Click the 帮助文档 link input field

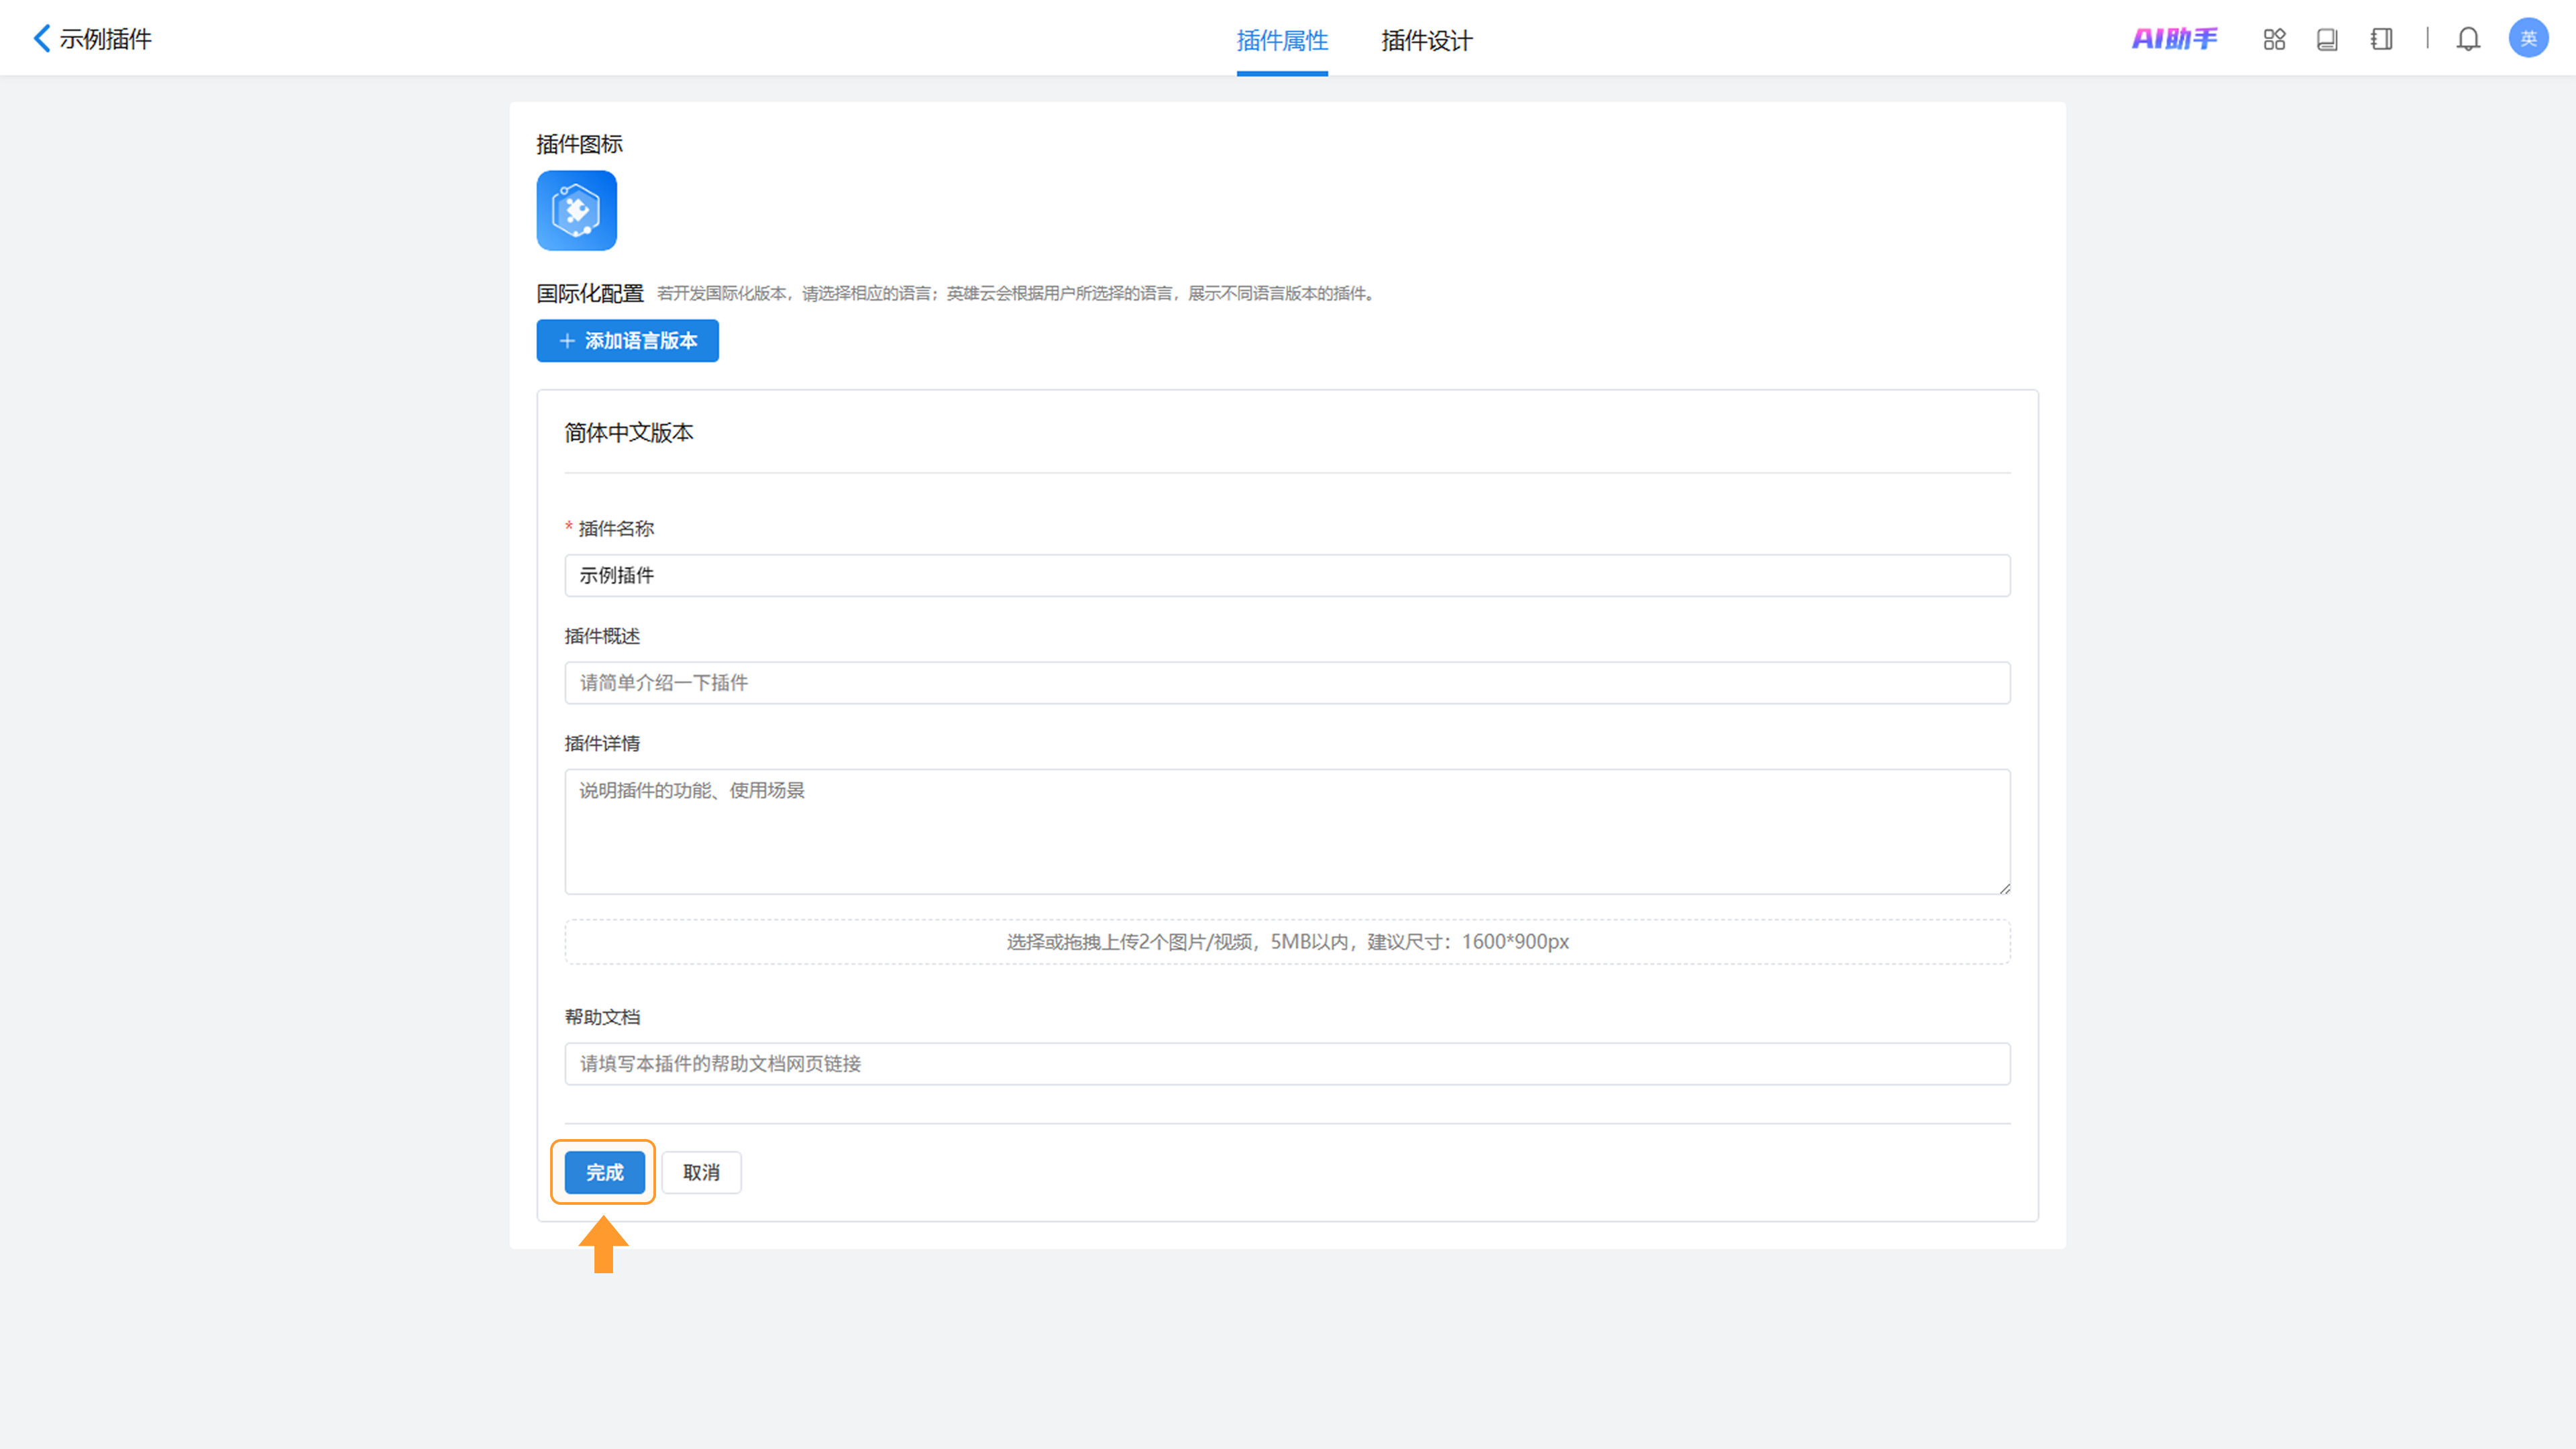point(1287,1063)
